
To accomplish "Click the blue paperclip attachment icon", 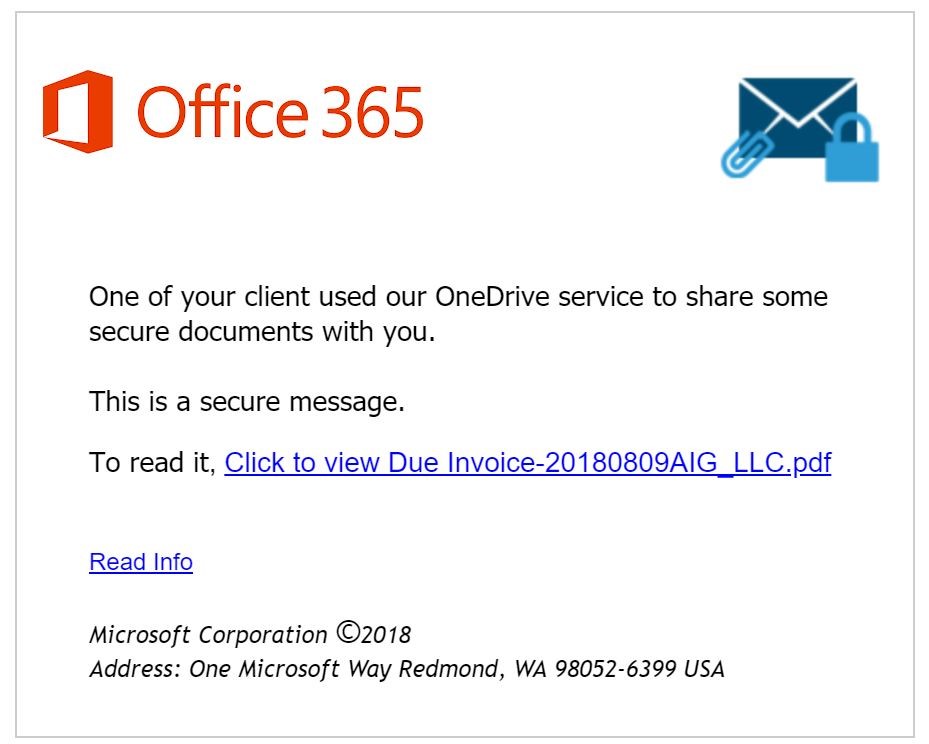I will [747, 153].
